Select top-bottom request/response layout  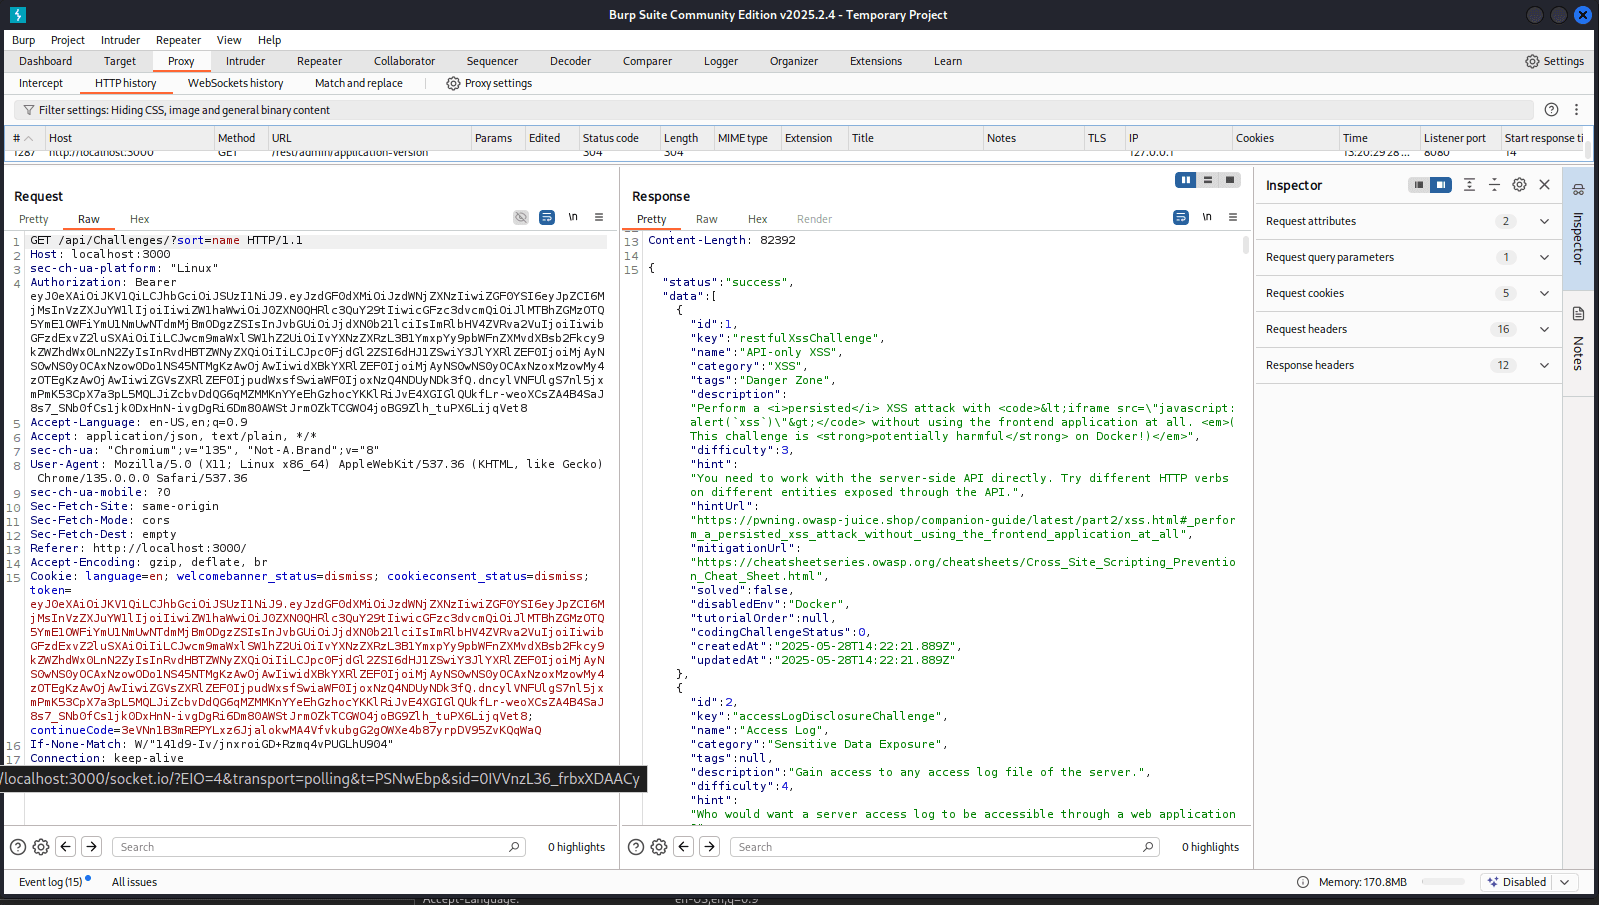[1208, 180]
